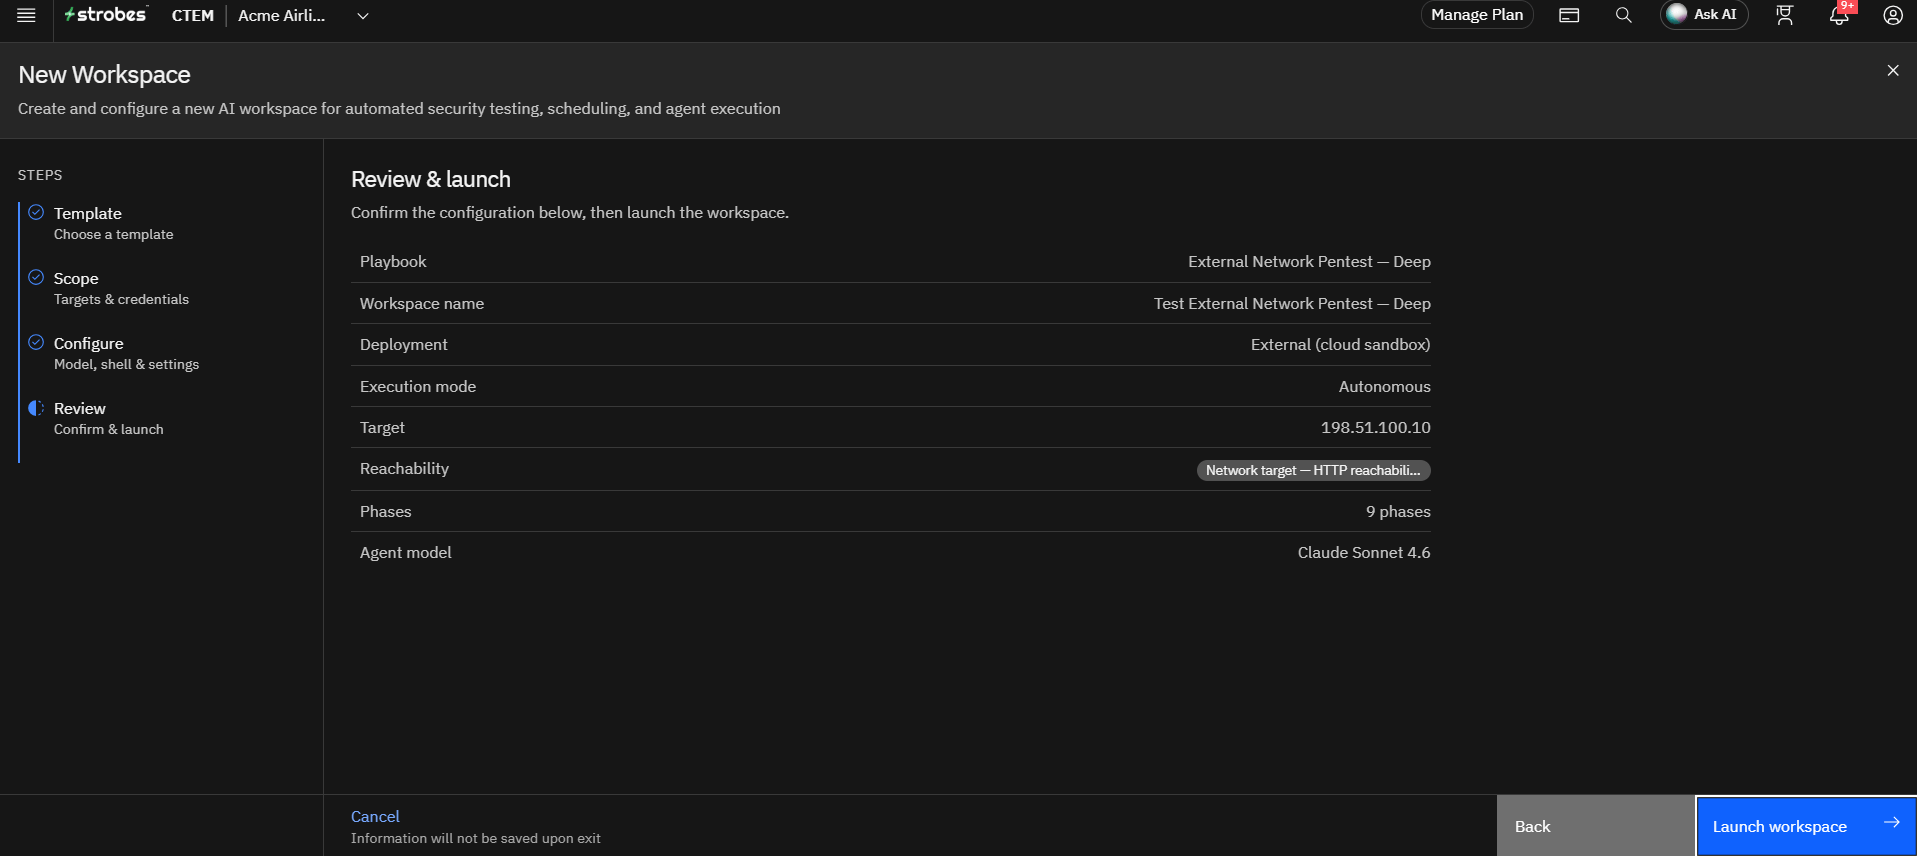
Task: Click the Claude Sonnet 4.6 agent model value
Action: click(x=1364, y=553)
